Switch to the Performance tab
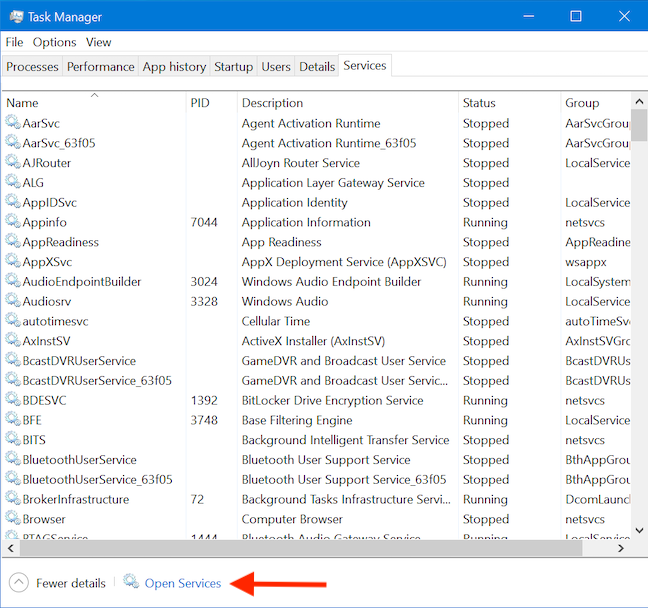Screen dimensions: 648x608 tap(100, 67)
